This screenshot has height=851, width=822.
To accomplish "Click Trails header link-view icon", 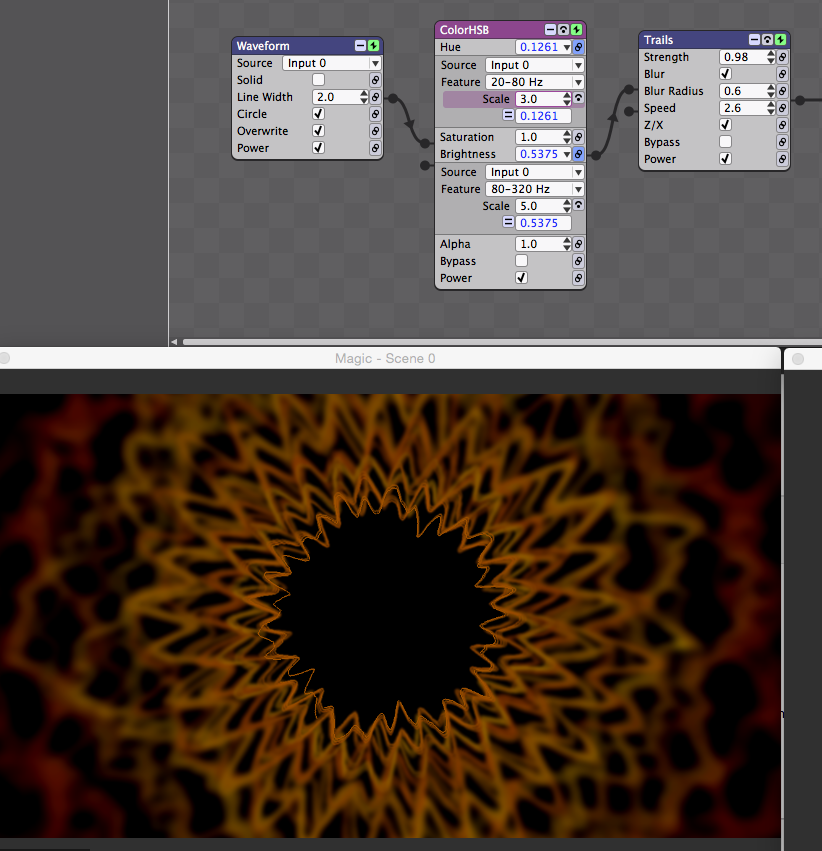I will coord(767,40).
